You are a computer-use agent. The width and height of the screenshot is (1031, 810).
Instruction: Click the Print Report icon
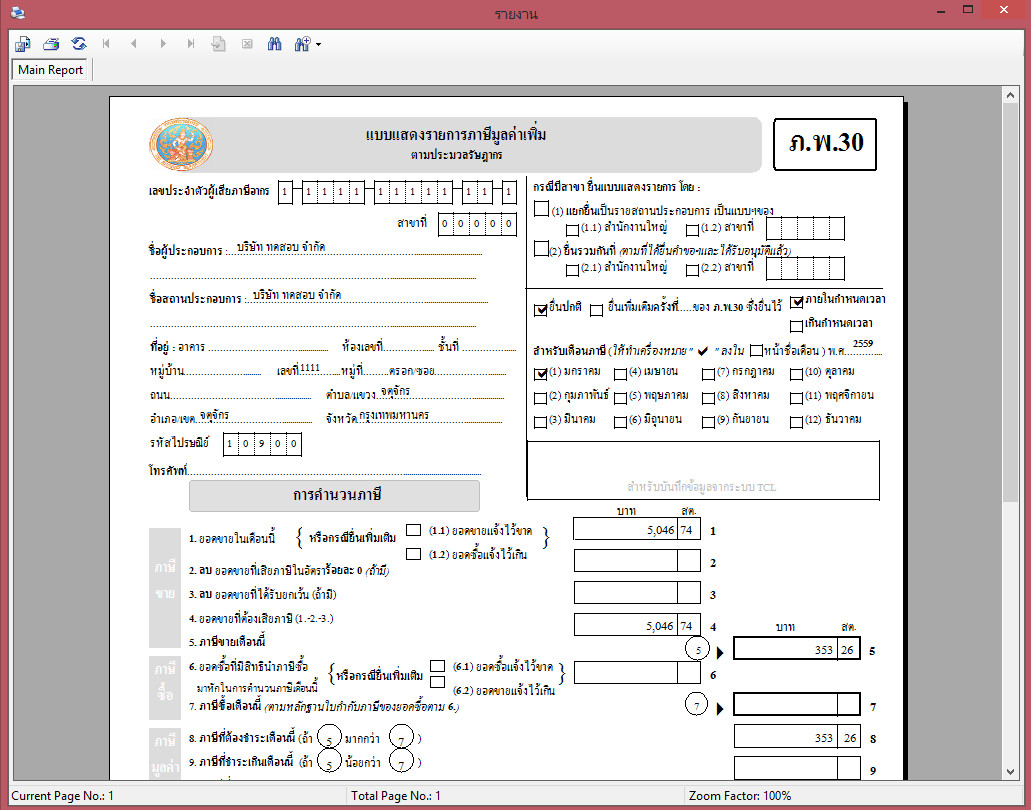[x=51, y=44]
